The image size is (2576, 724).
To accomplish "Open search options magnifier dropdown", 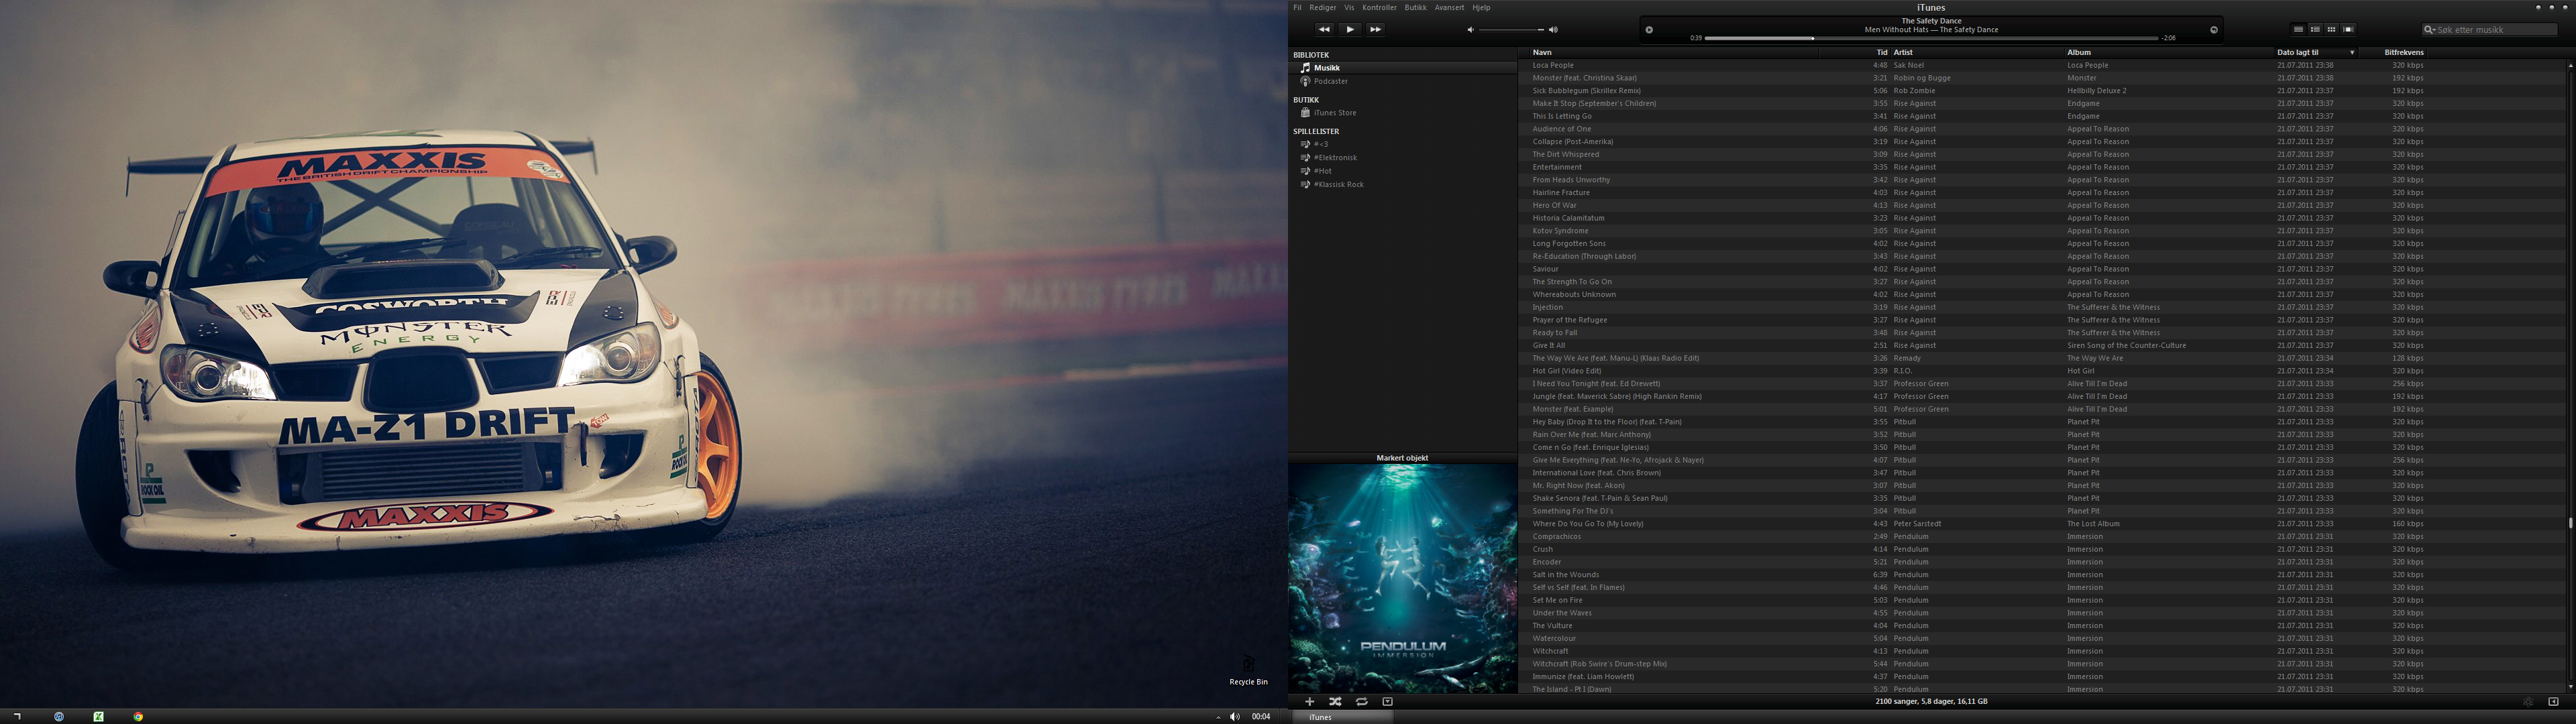I will [x=2429, y=30].
